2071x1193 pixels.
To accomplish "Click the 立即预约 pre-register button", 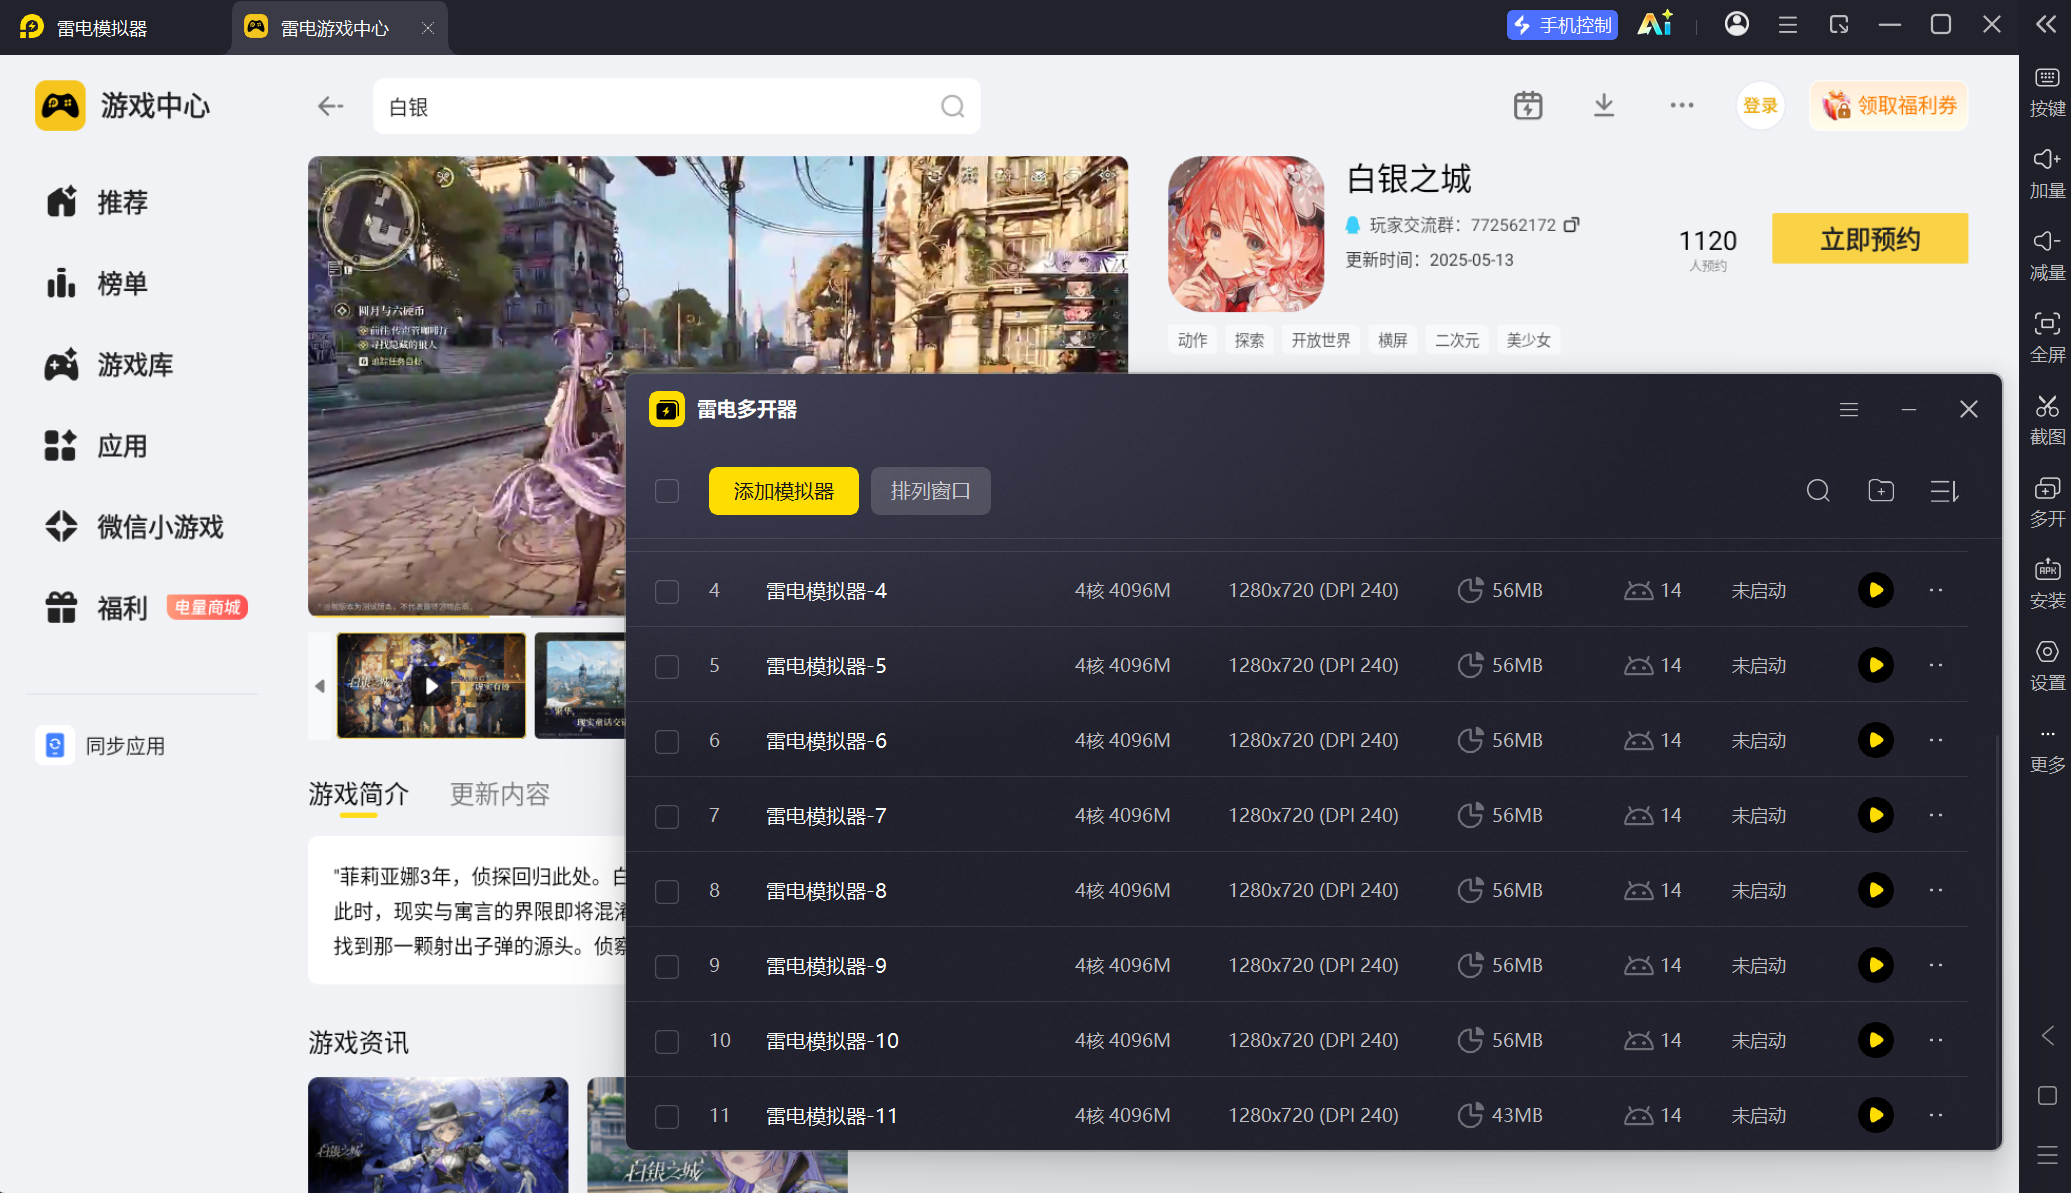I will pyautogui.click(x=1870, y=239).
